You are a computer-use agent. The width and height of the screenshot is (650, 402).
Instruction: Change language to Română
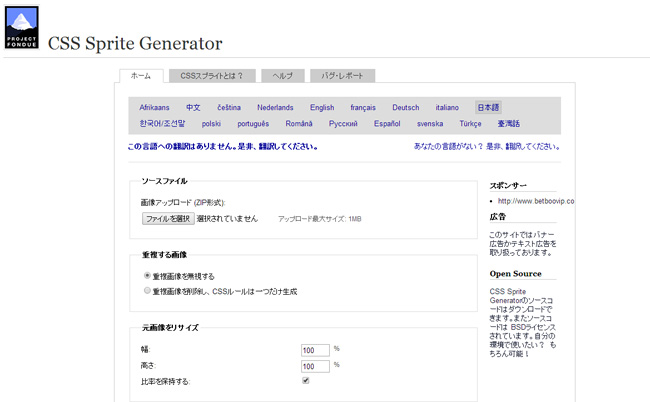[299, 124]
